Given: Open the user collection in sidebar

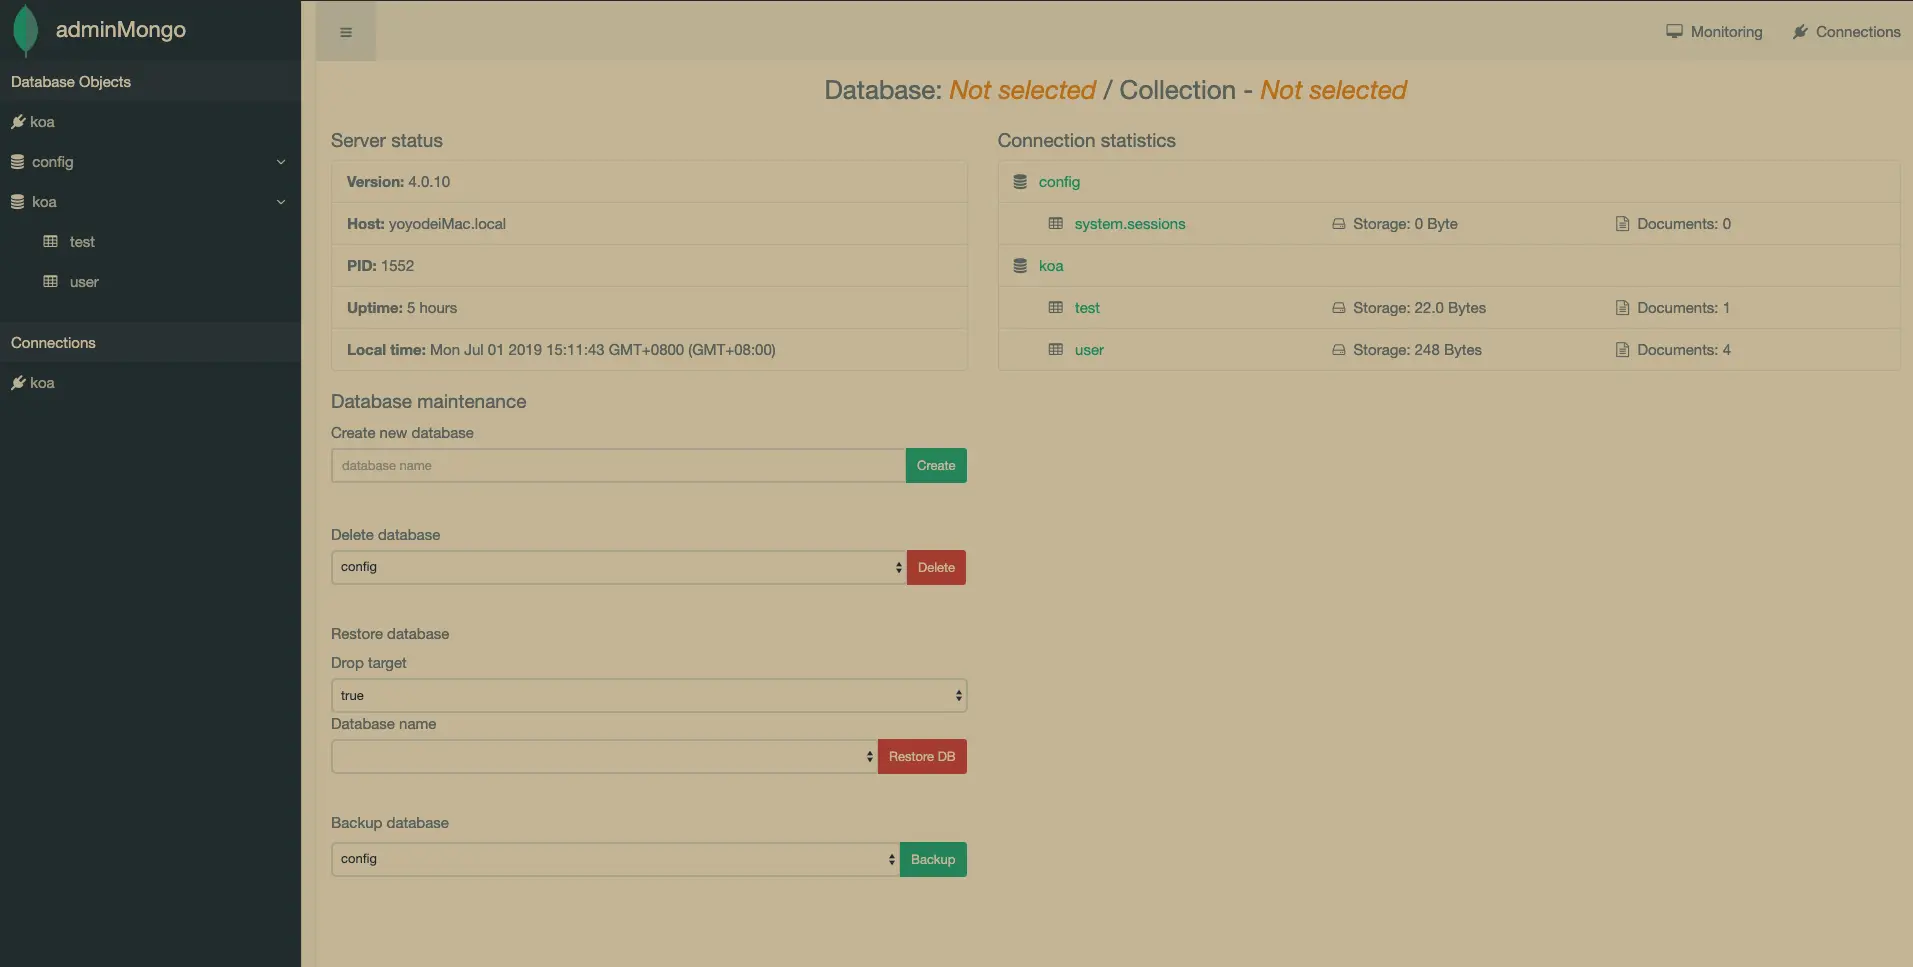Looking at the screenshot, I should click(x=84, y=282).
